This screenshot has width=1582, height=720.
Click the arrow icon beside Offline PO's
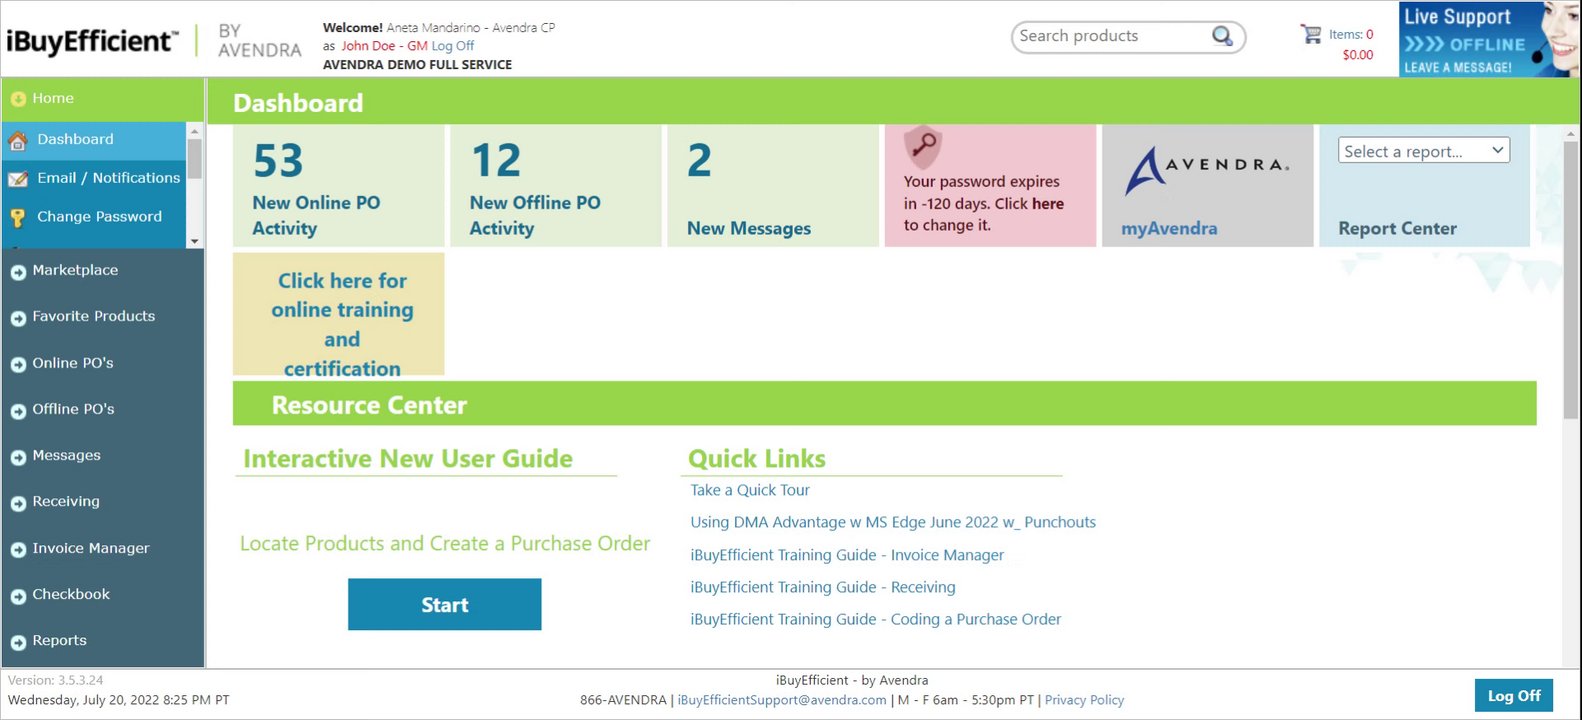point(18,411)
